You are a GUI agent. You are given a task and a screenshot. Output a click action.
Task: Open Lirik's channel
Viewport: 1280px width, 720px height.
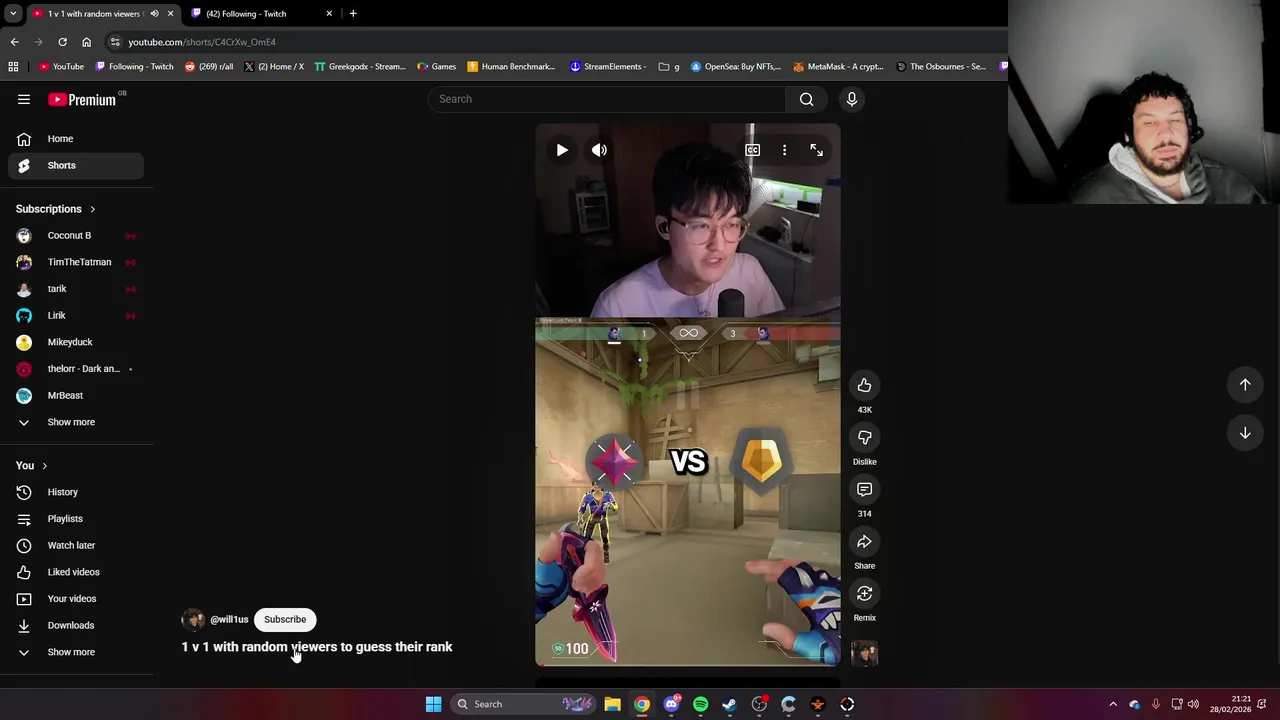pos(76,315)
